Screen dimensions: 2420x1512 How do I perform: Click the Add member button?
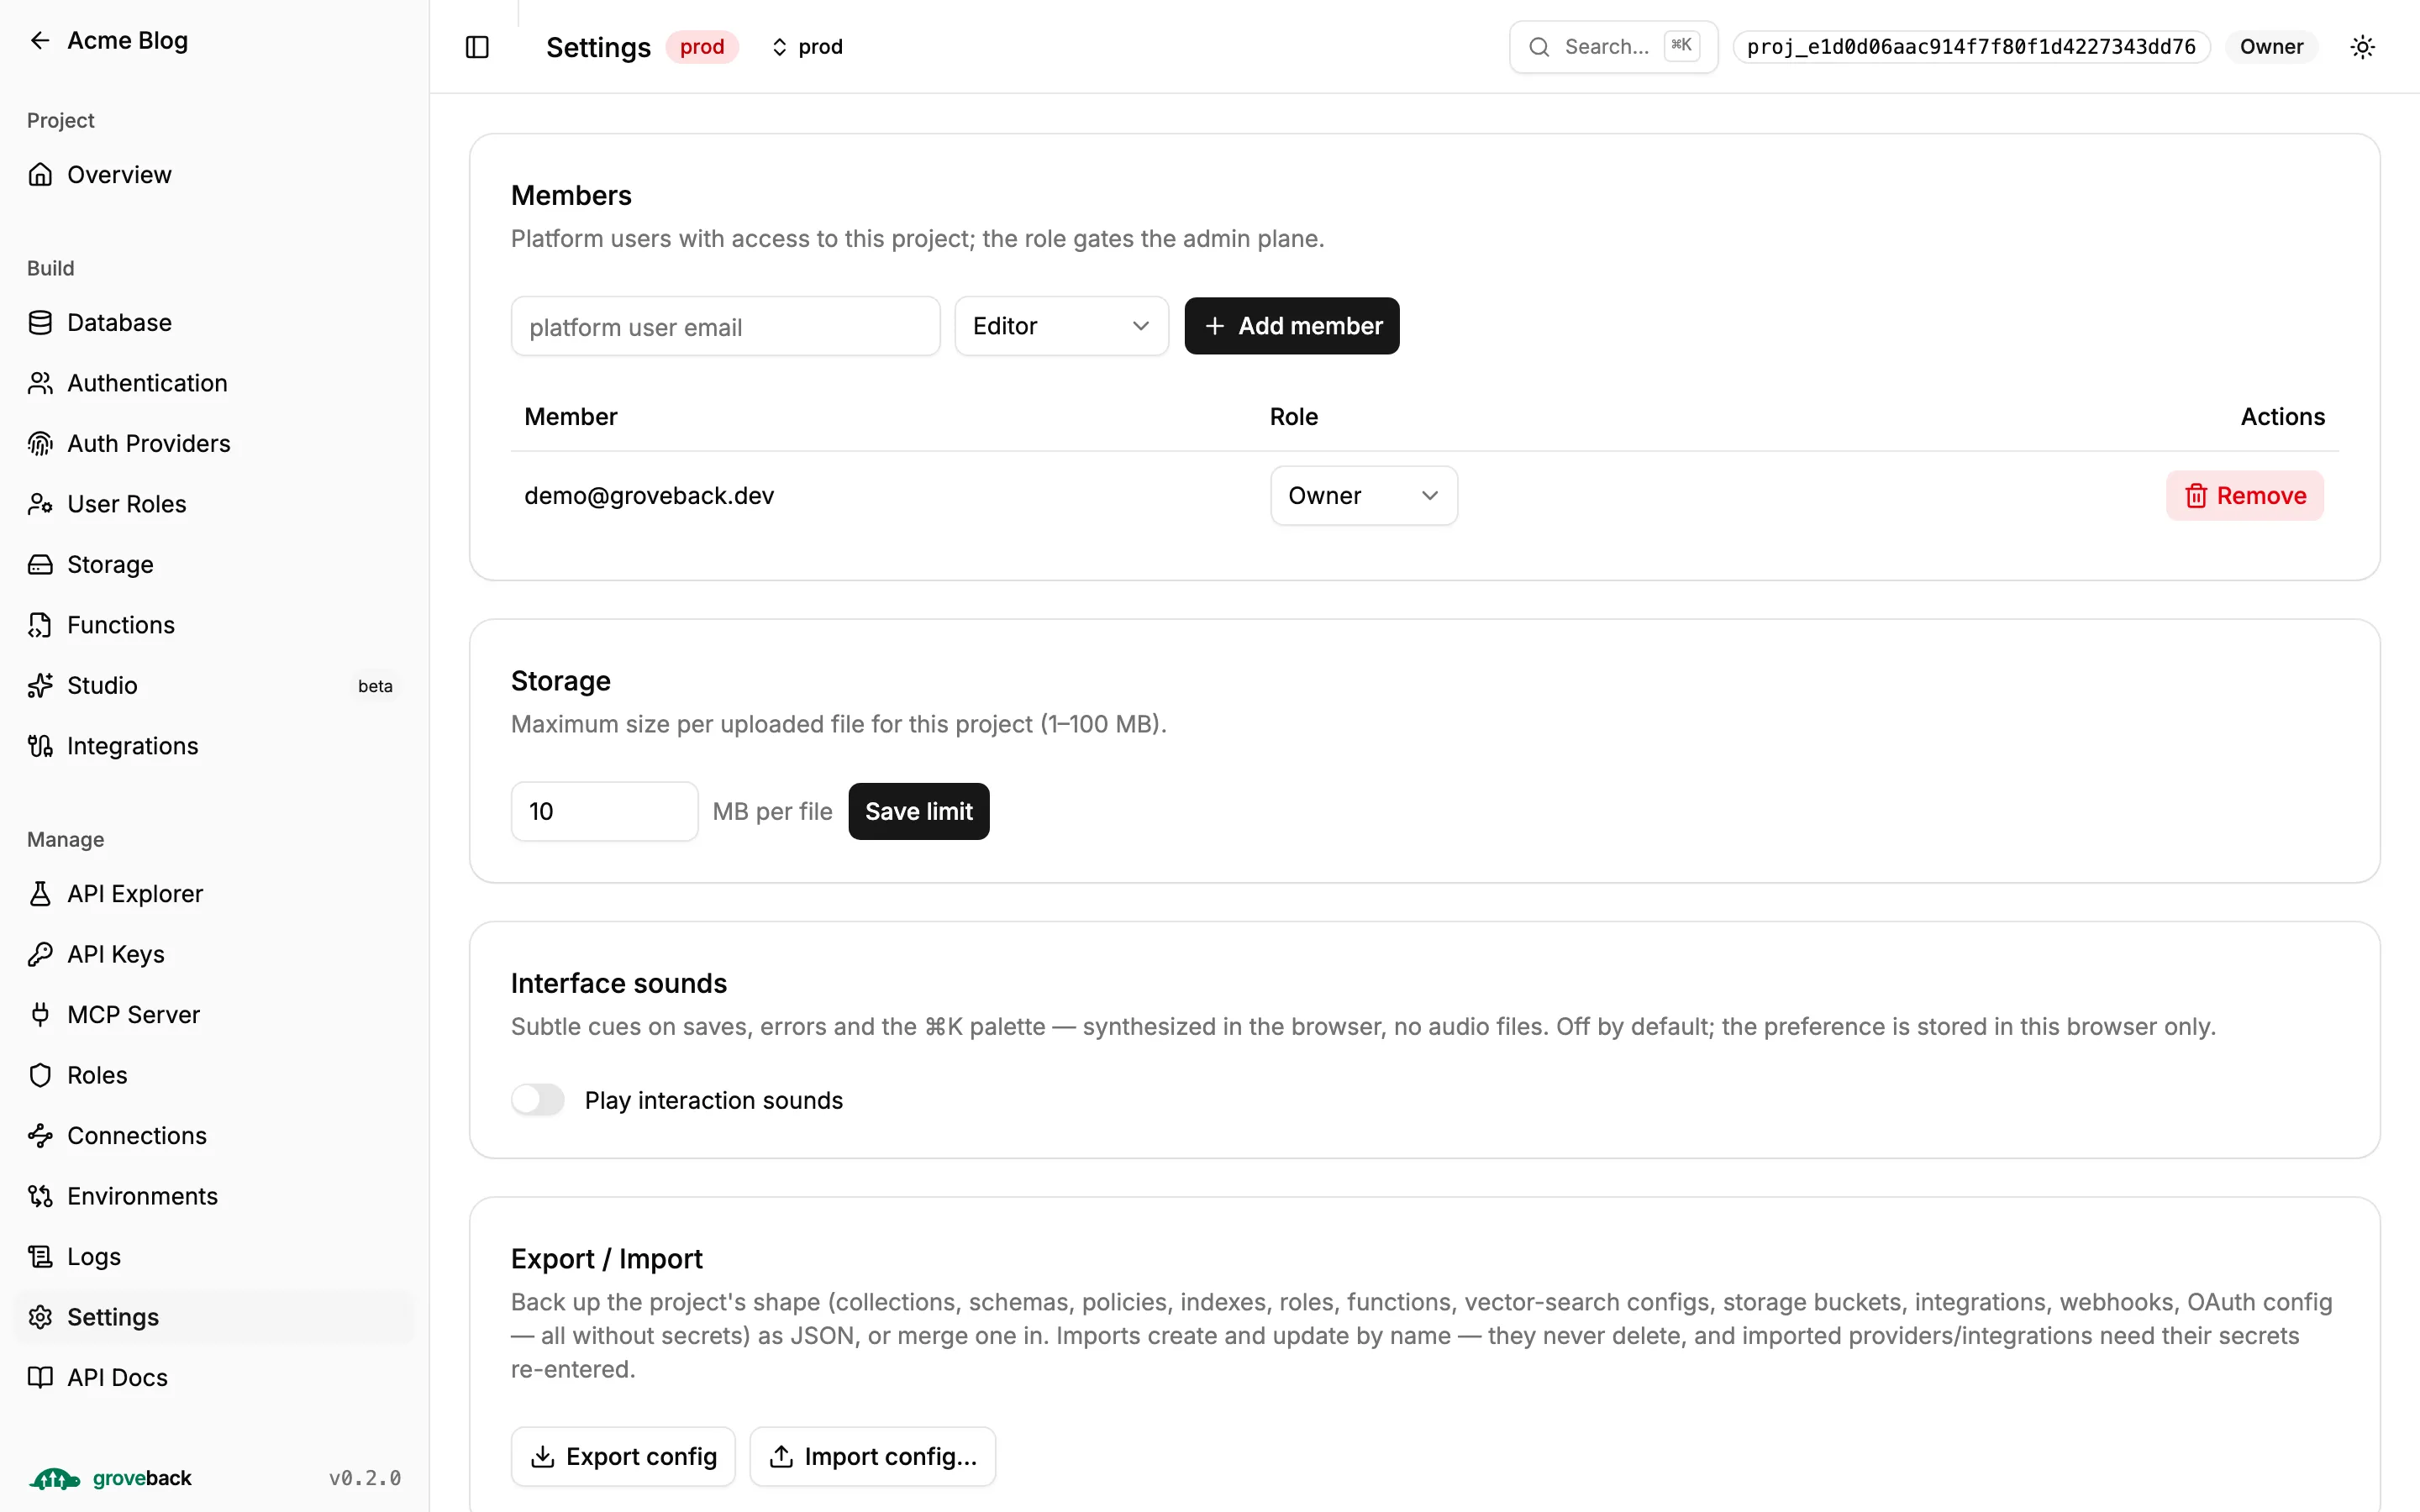(x=1291, y=326)
